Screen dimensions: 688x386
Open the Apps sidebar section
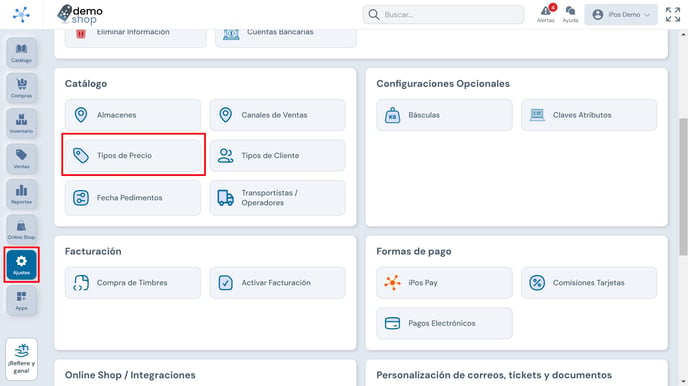point(22,300)
